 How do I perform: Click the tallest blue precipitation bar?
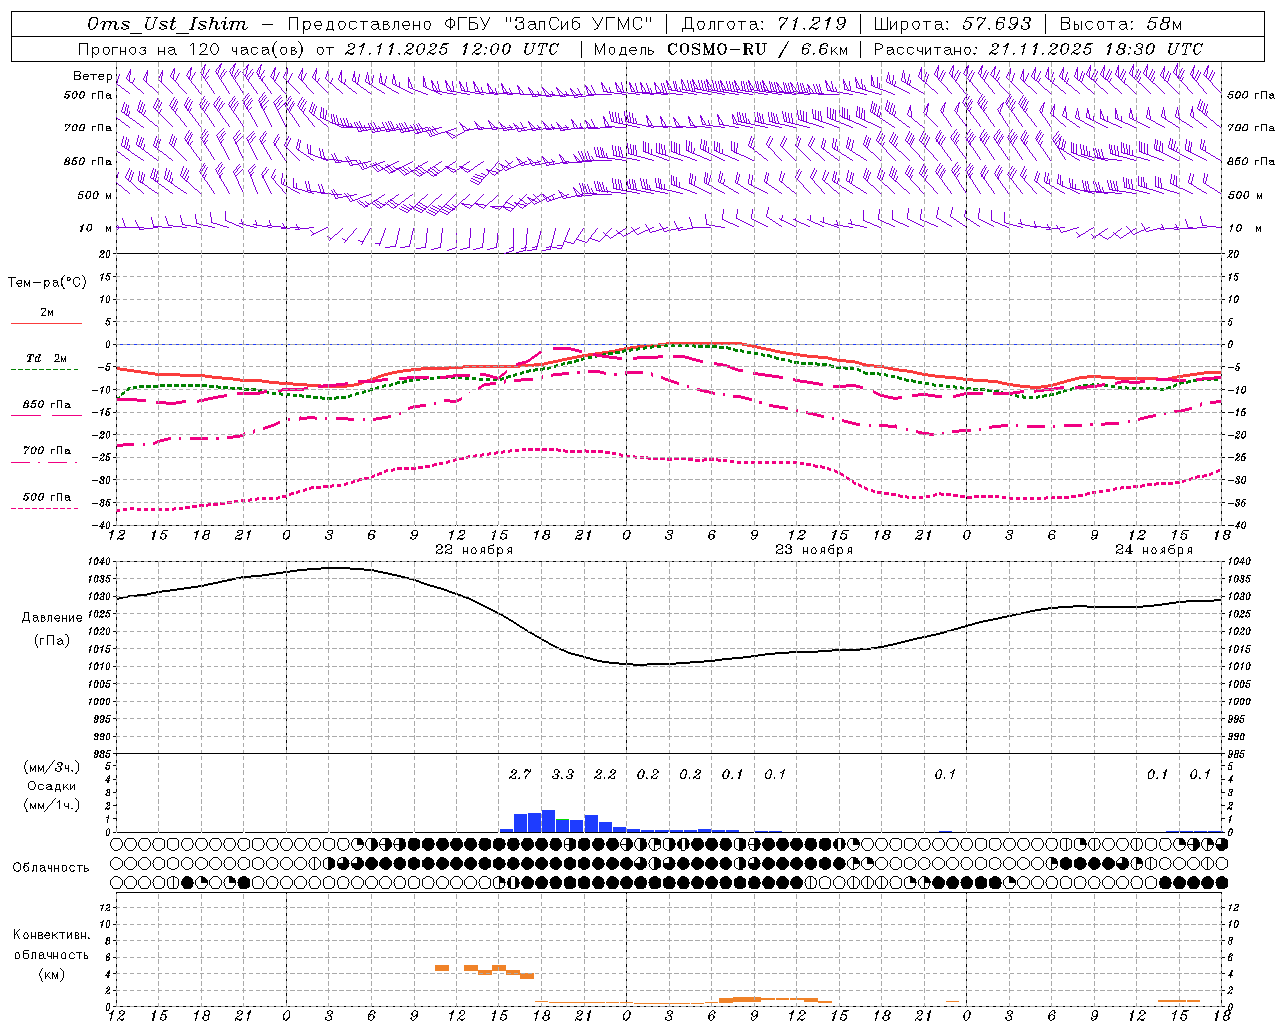(x=548, y=821)
